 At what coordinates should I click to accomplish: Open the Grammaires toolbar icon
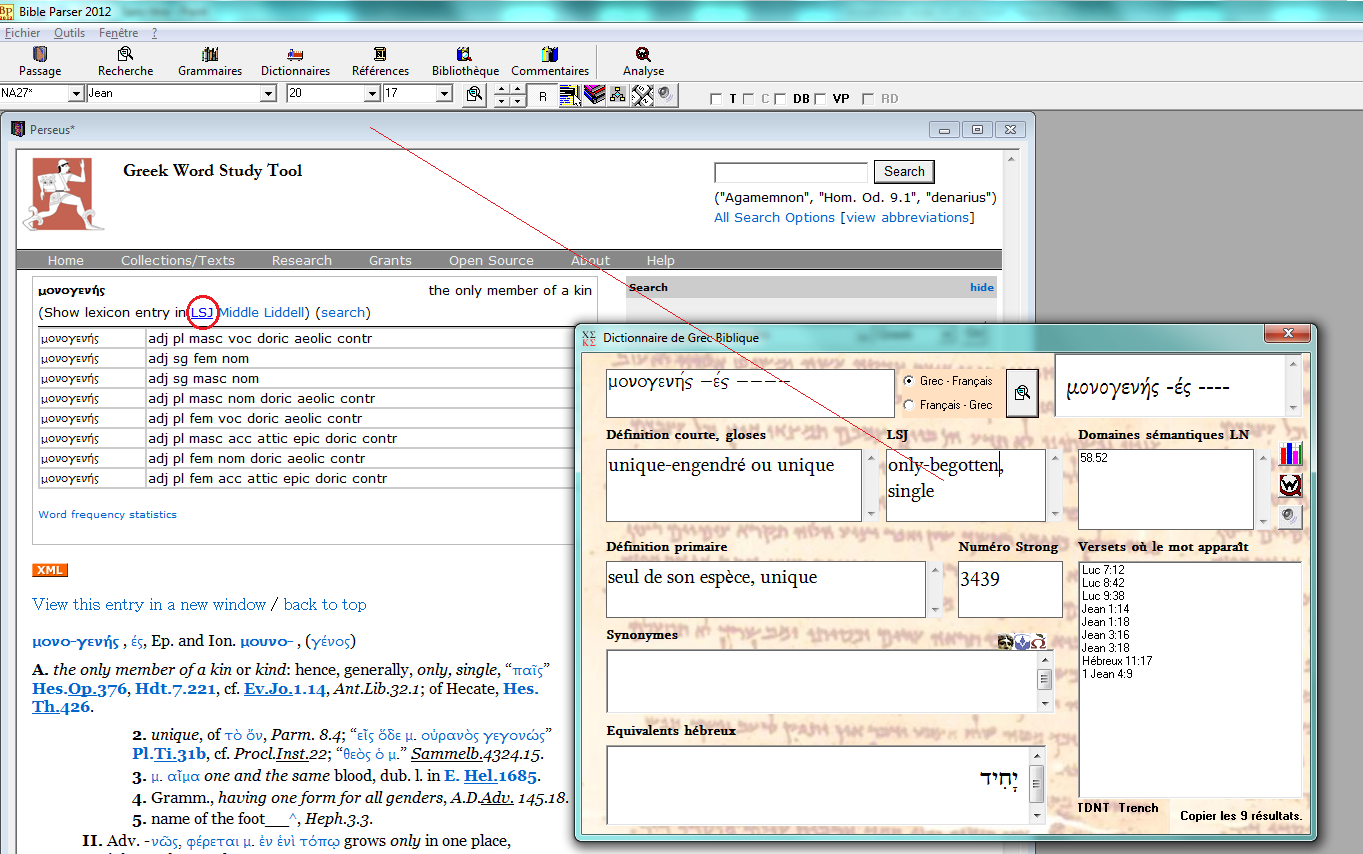[210, 61]
